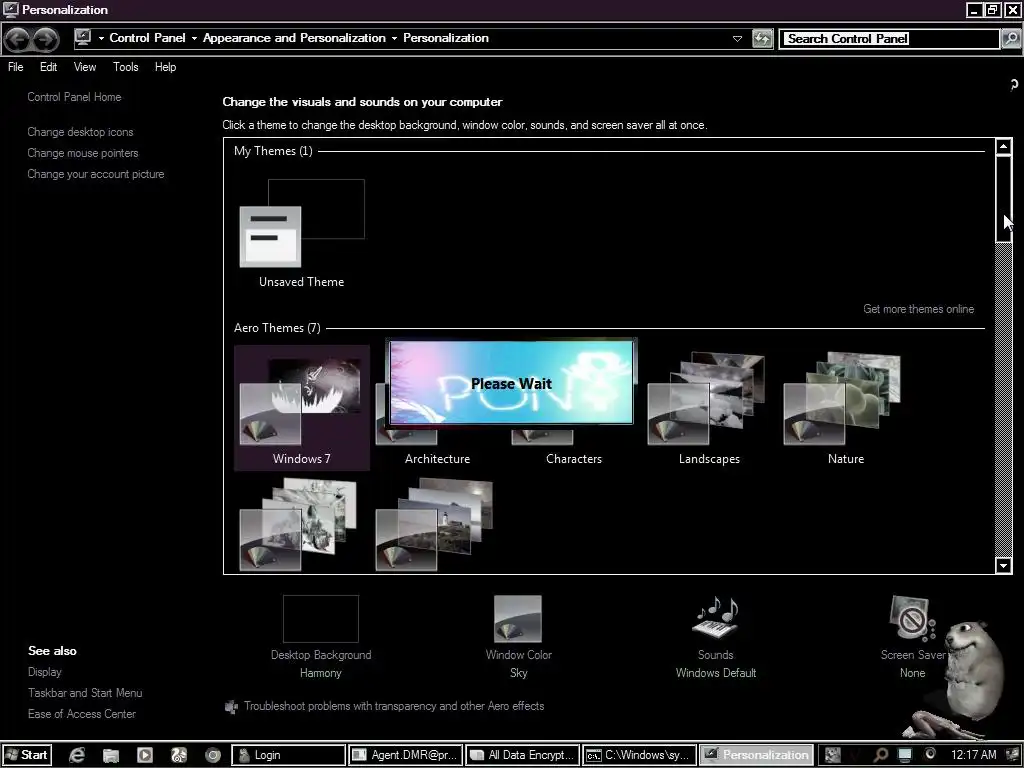This screenshot has width=1024, height=768.
Task: Open the media player icon on taskbar
Action: (145, 755)
